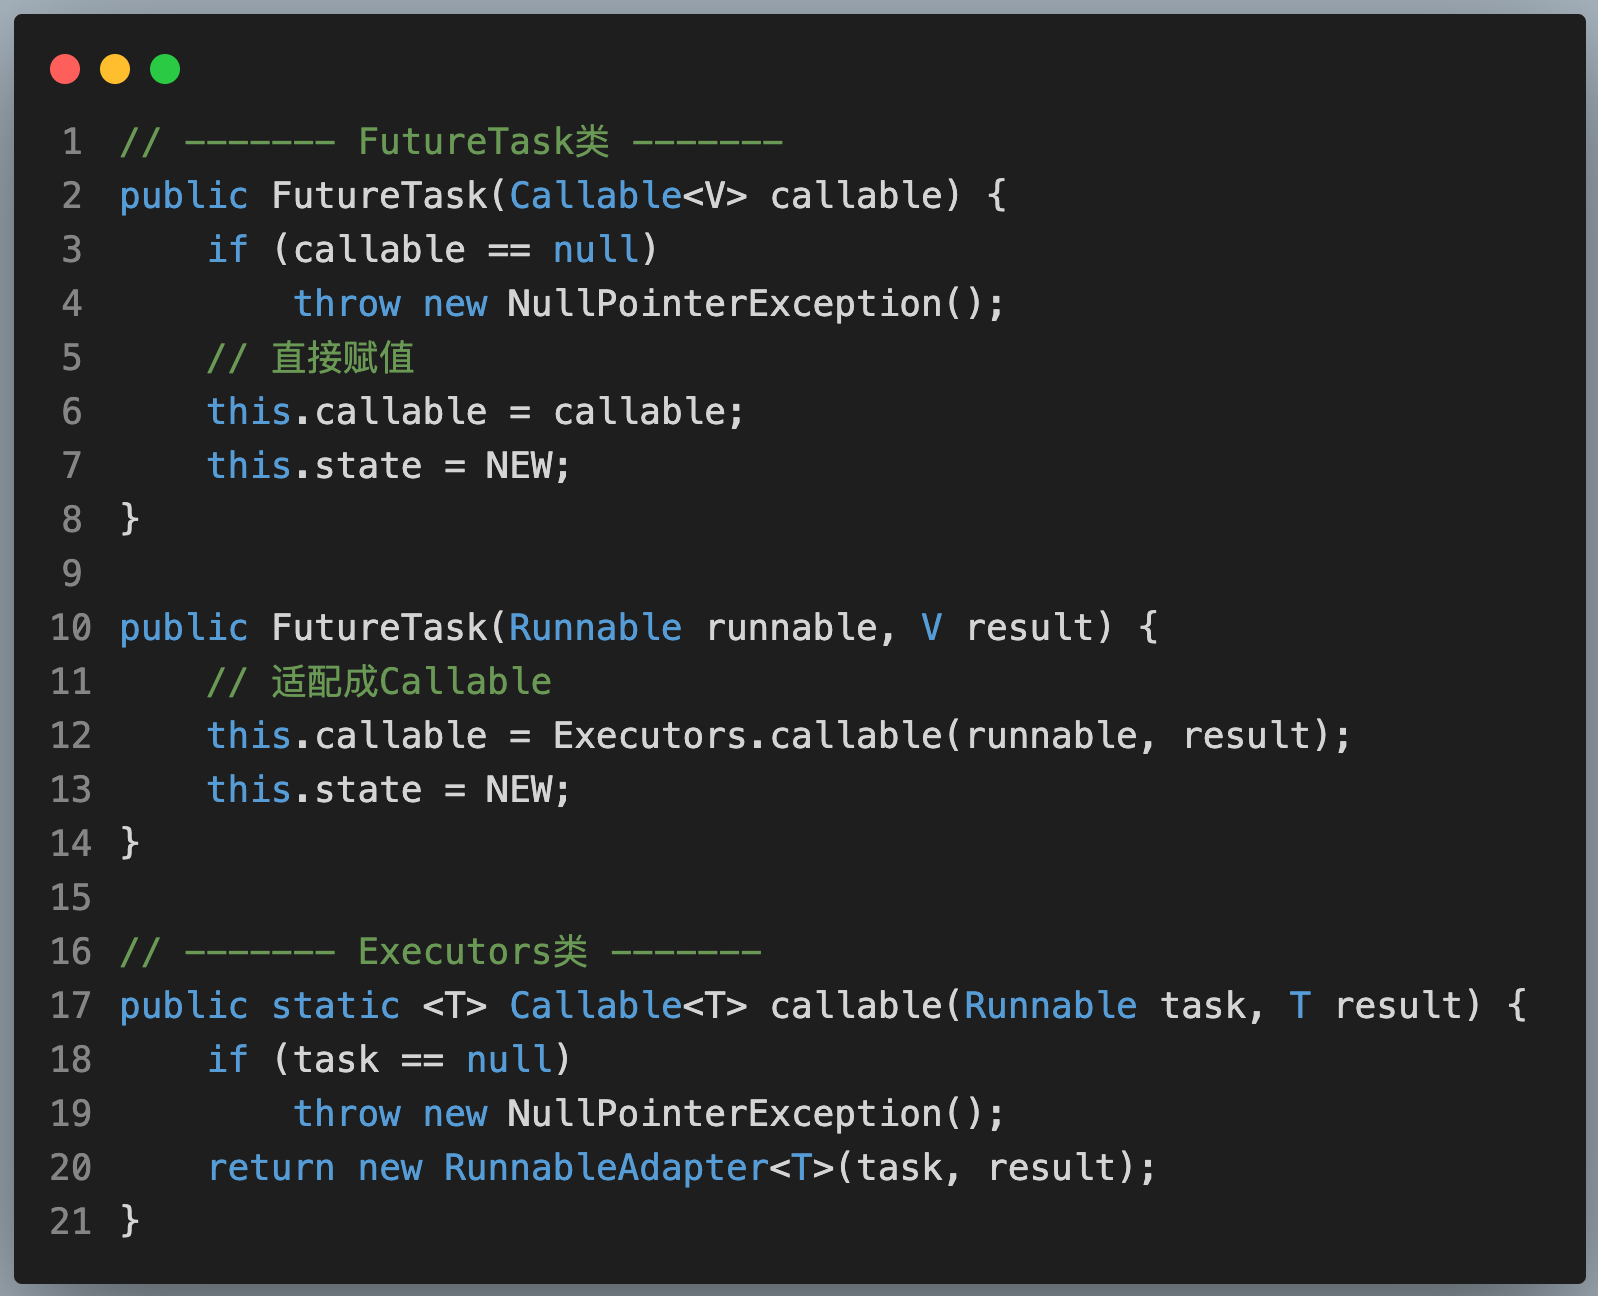This screenshot has height=1296, width=1598.
Task: Click line number 21 in gutter
Action: pos(71,1222)
